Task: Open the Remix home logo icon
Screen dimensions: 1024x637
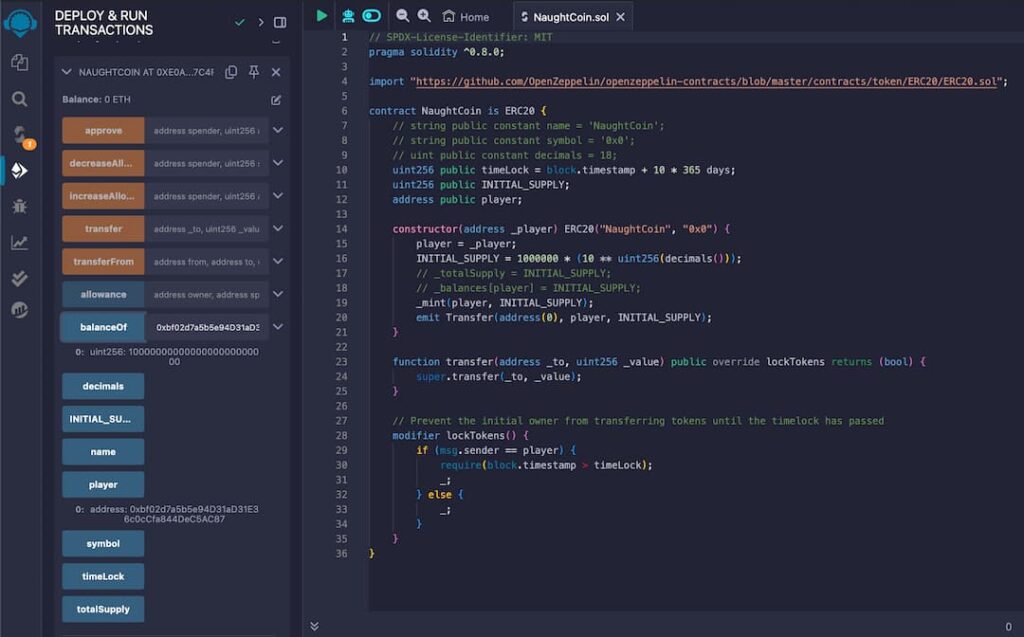Action: click(20, 22)
